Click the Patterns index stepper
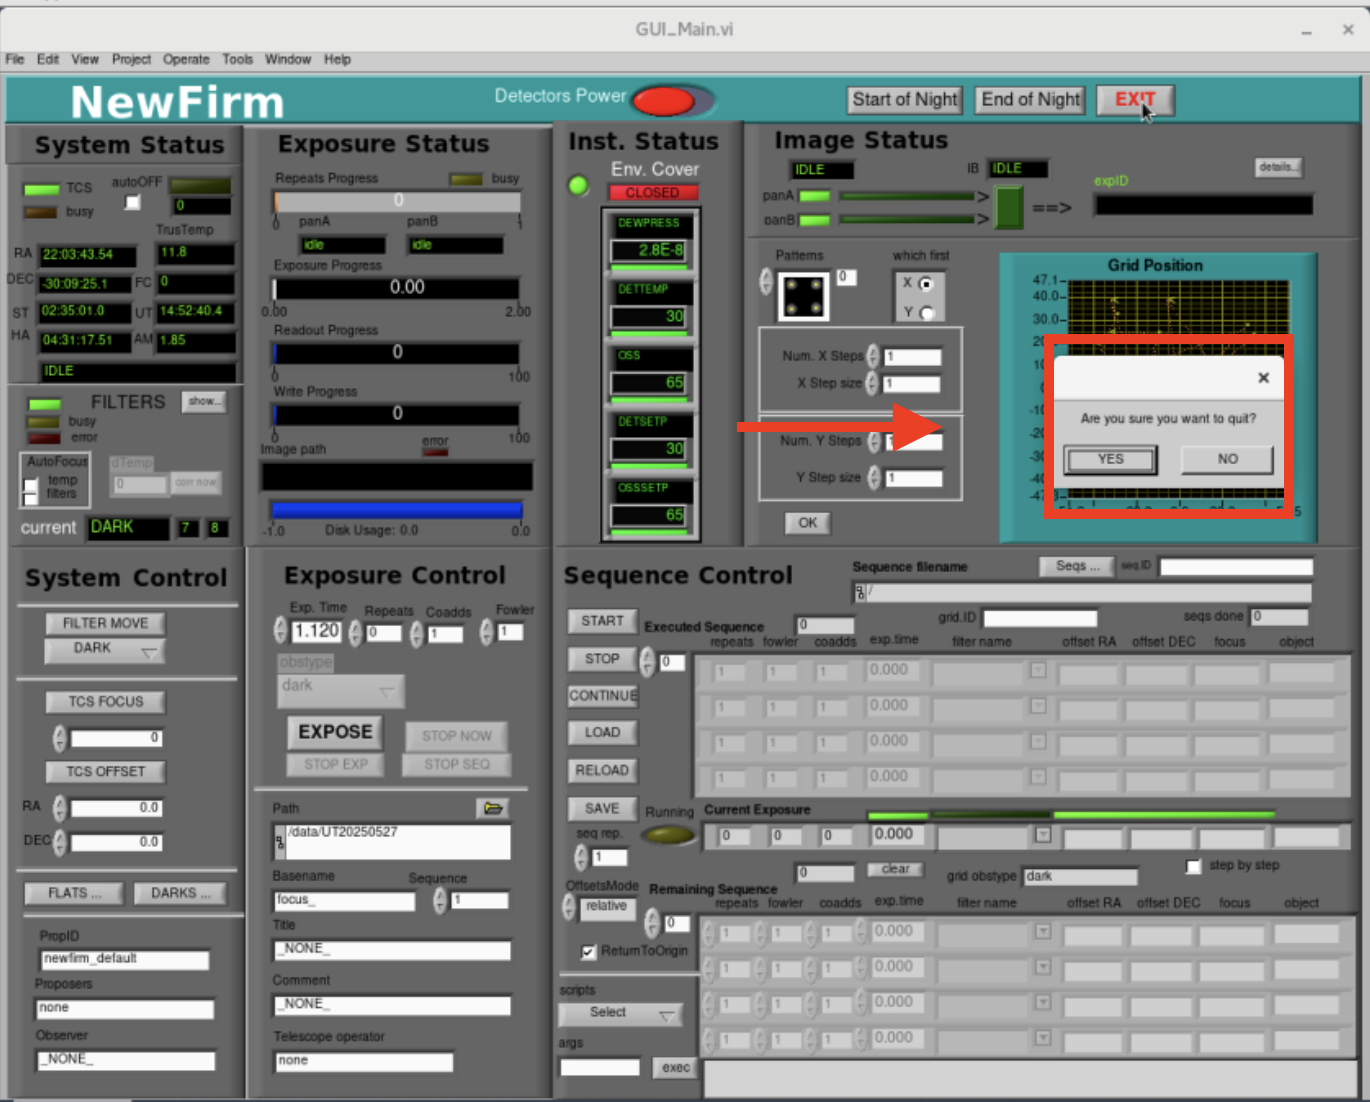 click(766, 282)
